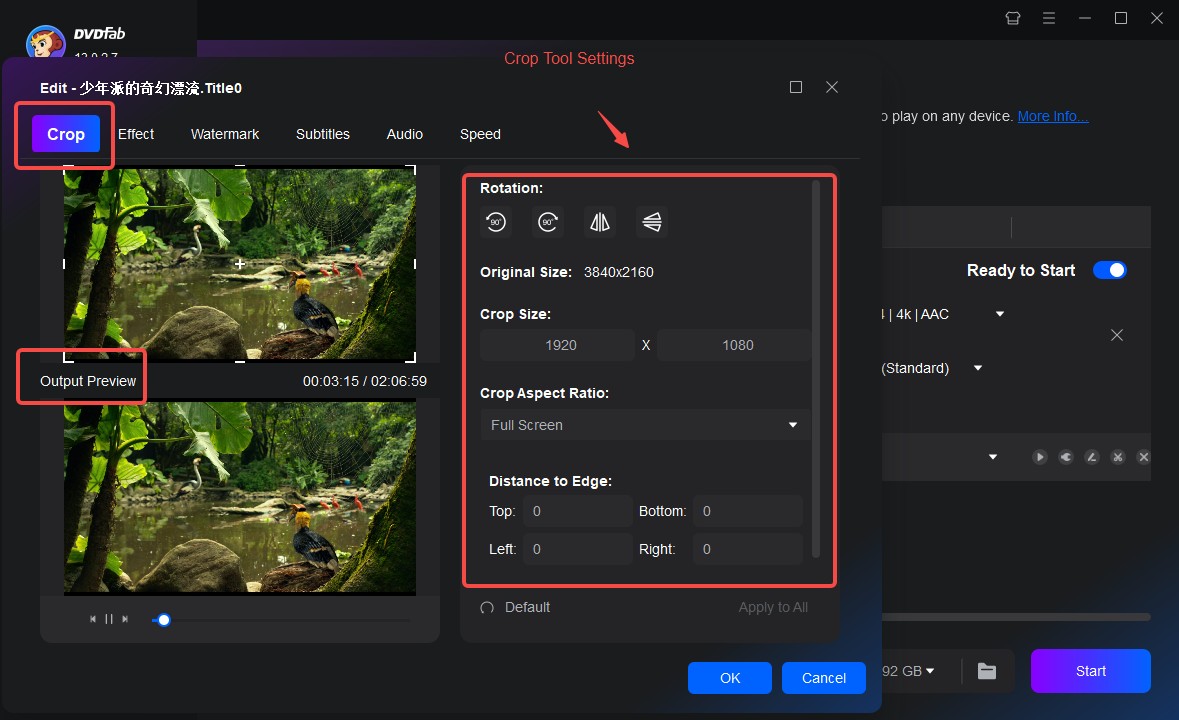Open the DVDFab hamburger menu
The width and height of the screenshot is (1179, 720).
coord(1049,18)
